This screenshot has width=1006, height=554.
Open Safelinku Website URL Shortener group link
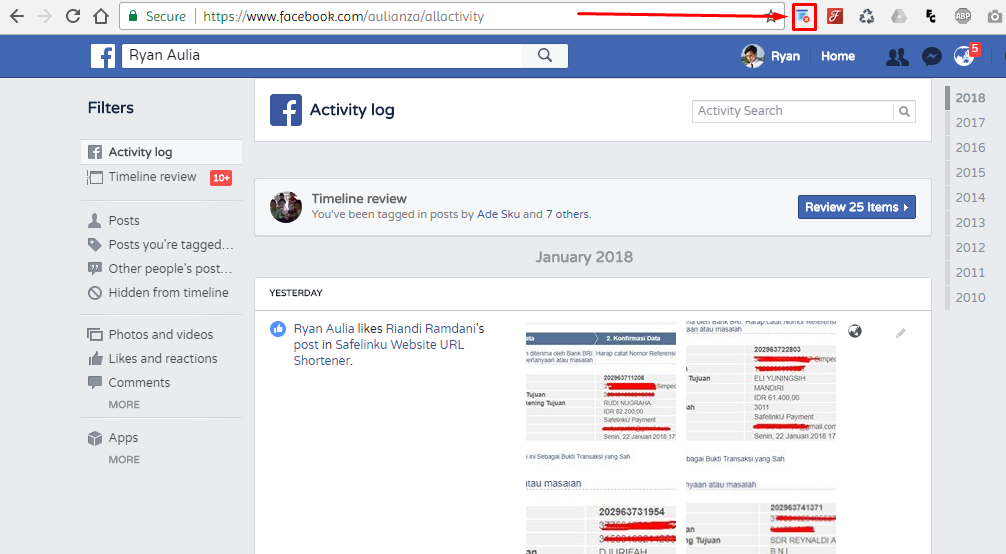pyautogui.click(x=379, y=352)
